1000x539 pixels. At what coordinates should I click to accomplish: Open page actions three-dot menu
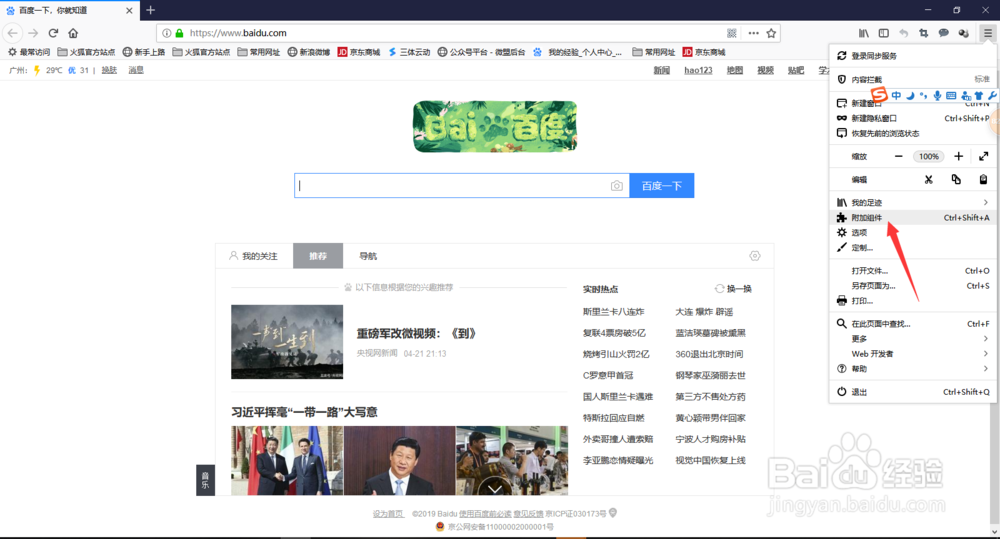[754, 33]
